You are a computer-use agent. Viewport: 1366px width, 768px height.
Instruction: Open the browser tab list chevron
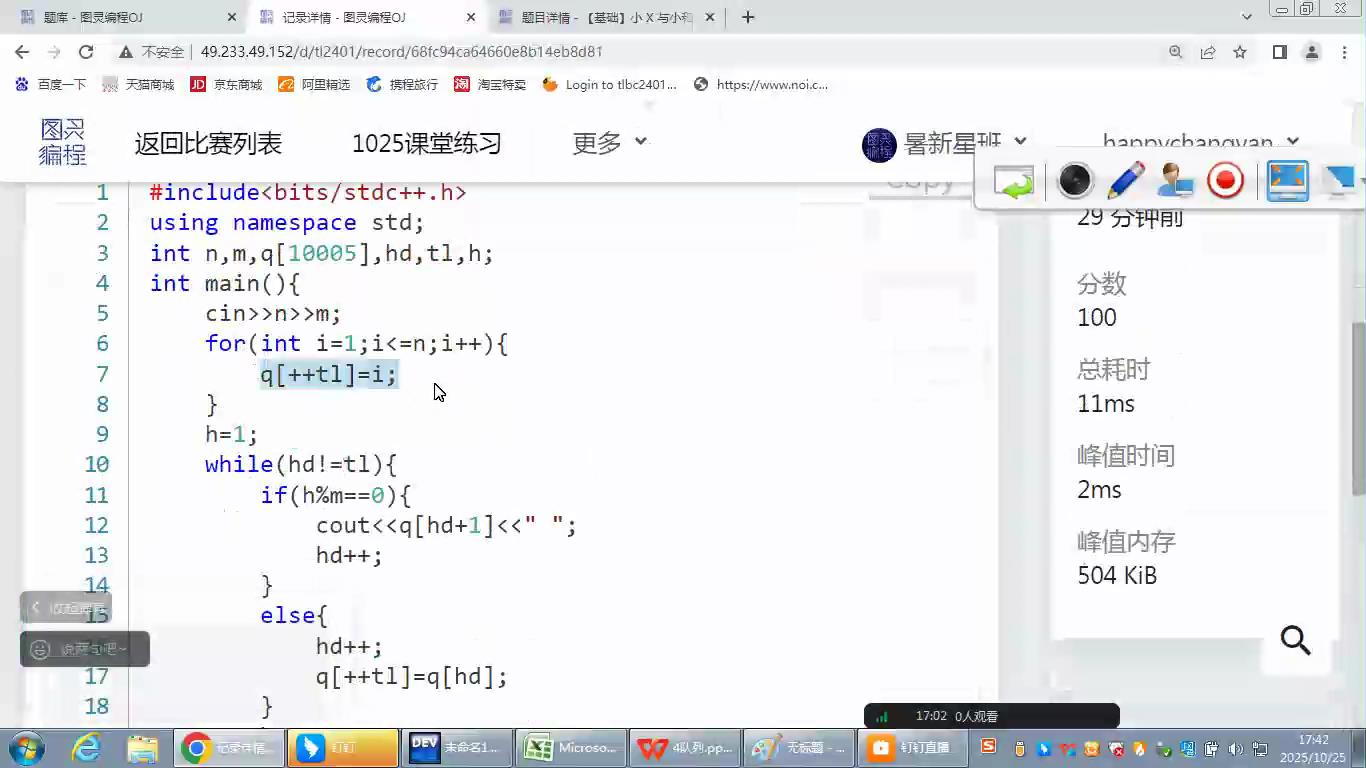(1246, 17)
